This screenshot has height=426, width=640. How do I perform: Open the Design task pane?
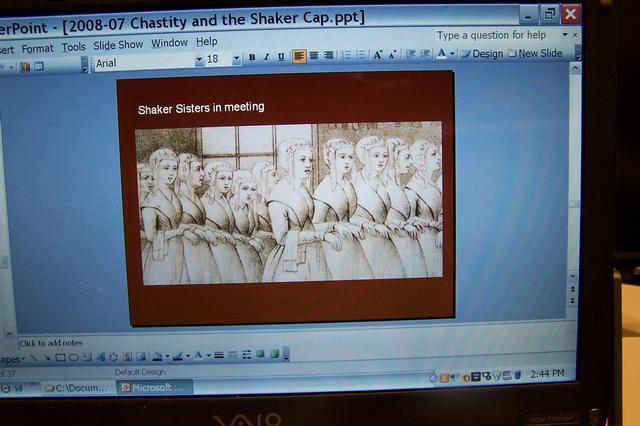tap(482, 54)
